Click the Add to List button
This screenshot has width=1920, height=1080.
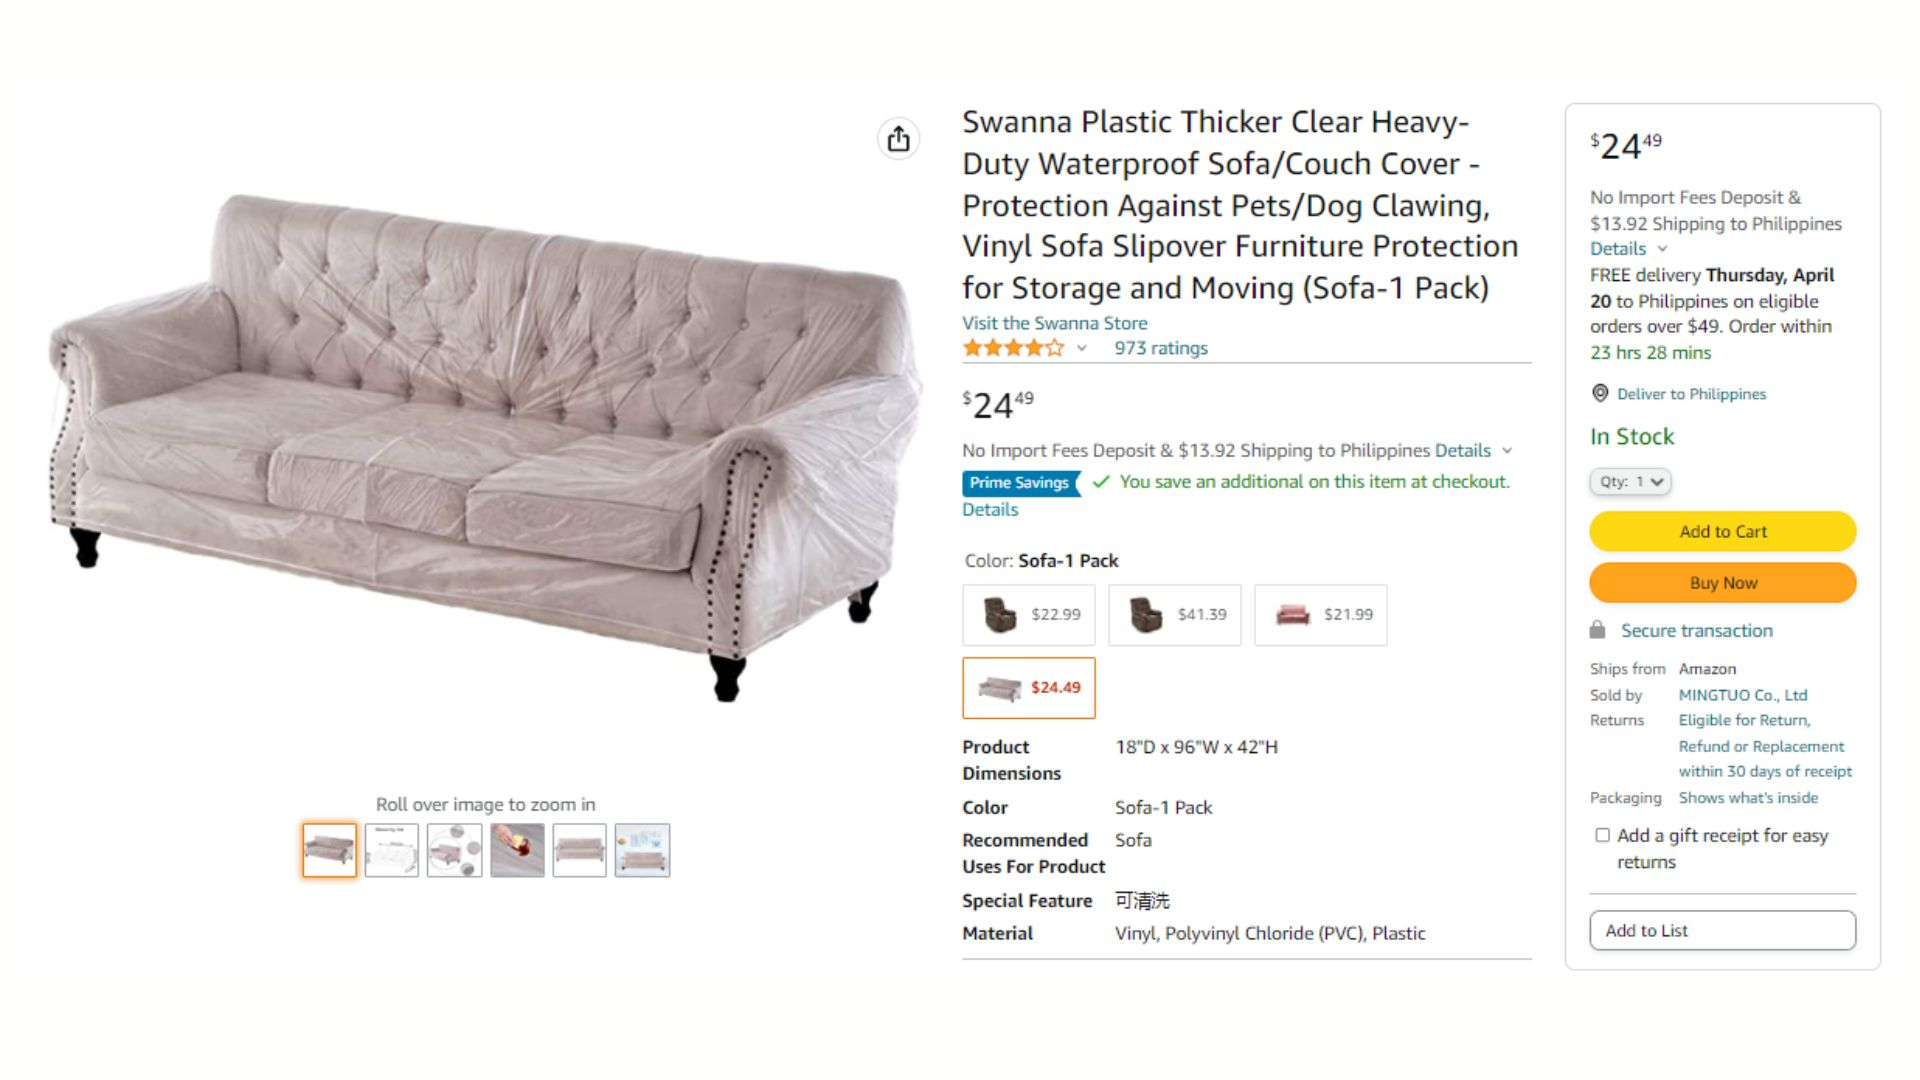[1722, 931]
